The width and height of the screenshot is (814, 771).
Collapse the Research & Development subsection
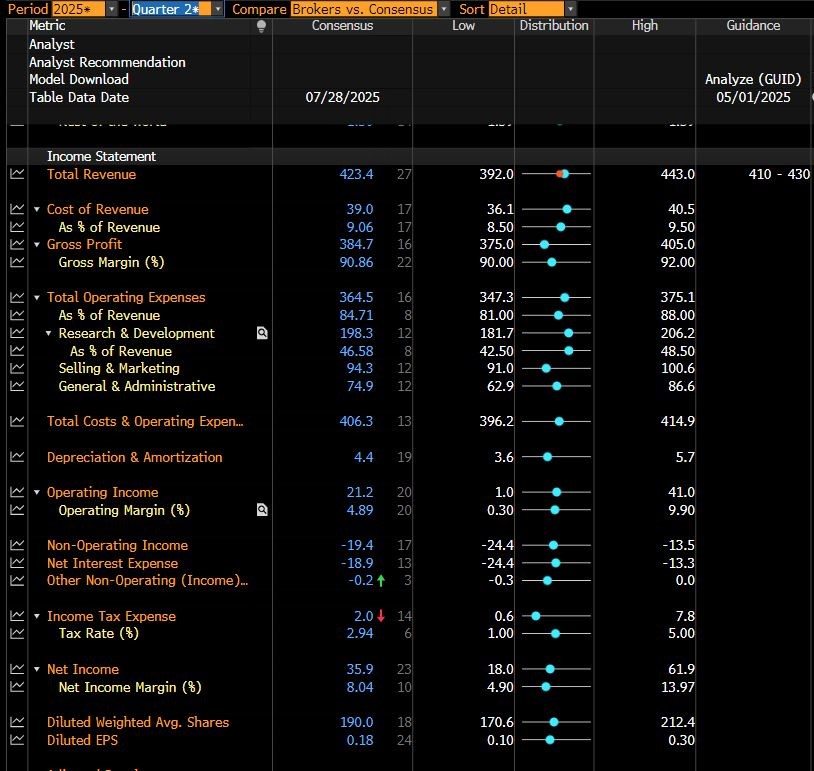pos(48,333)
